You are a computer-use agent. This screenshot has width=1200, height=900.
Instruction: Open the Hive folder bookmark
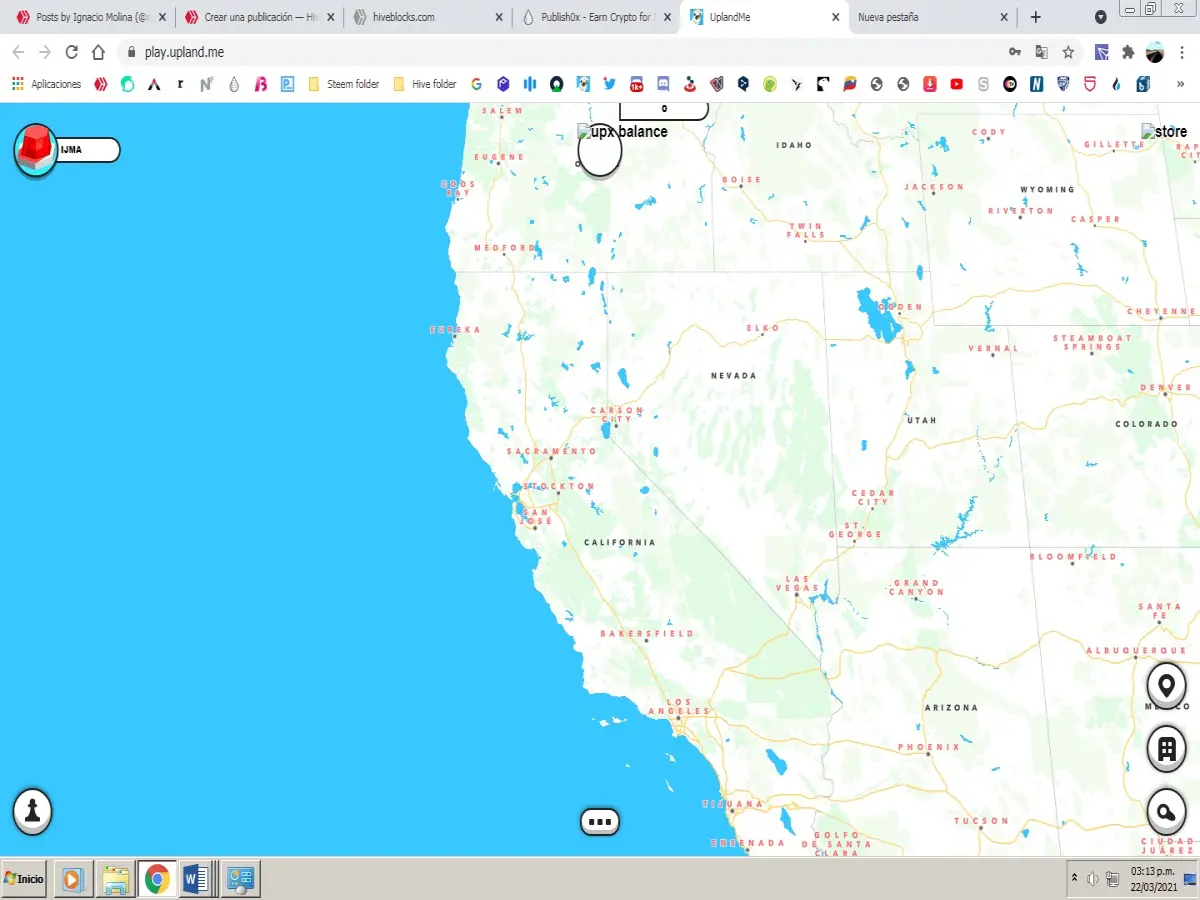coord(425,84)
